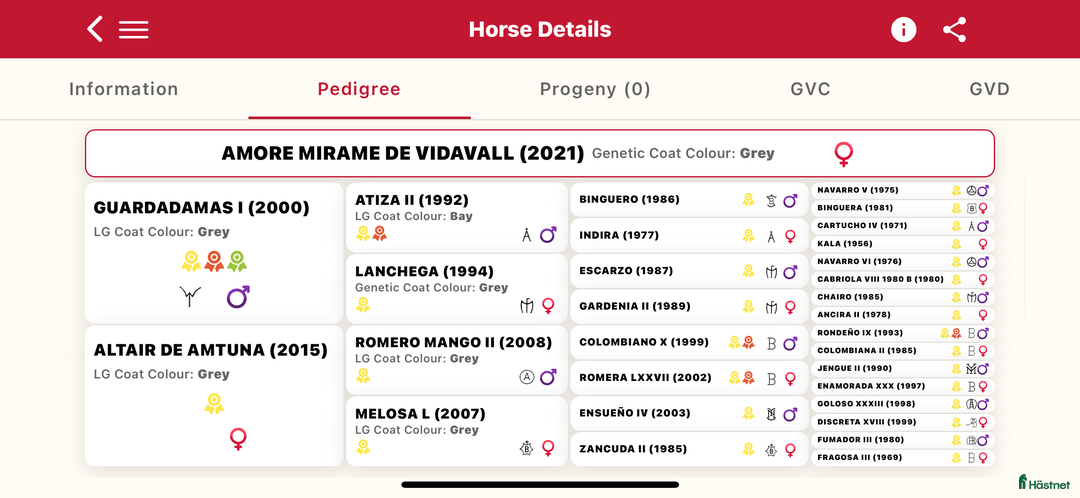Tap the share icon
This screenshot has width=1080, height=498.
[955, 30]
